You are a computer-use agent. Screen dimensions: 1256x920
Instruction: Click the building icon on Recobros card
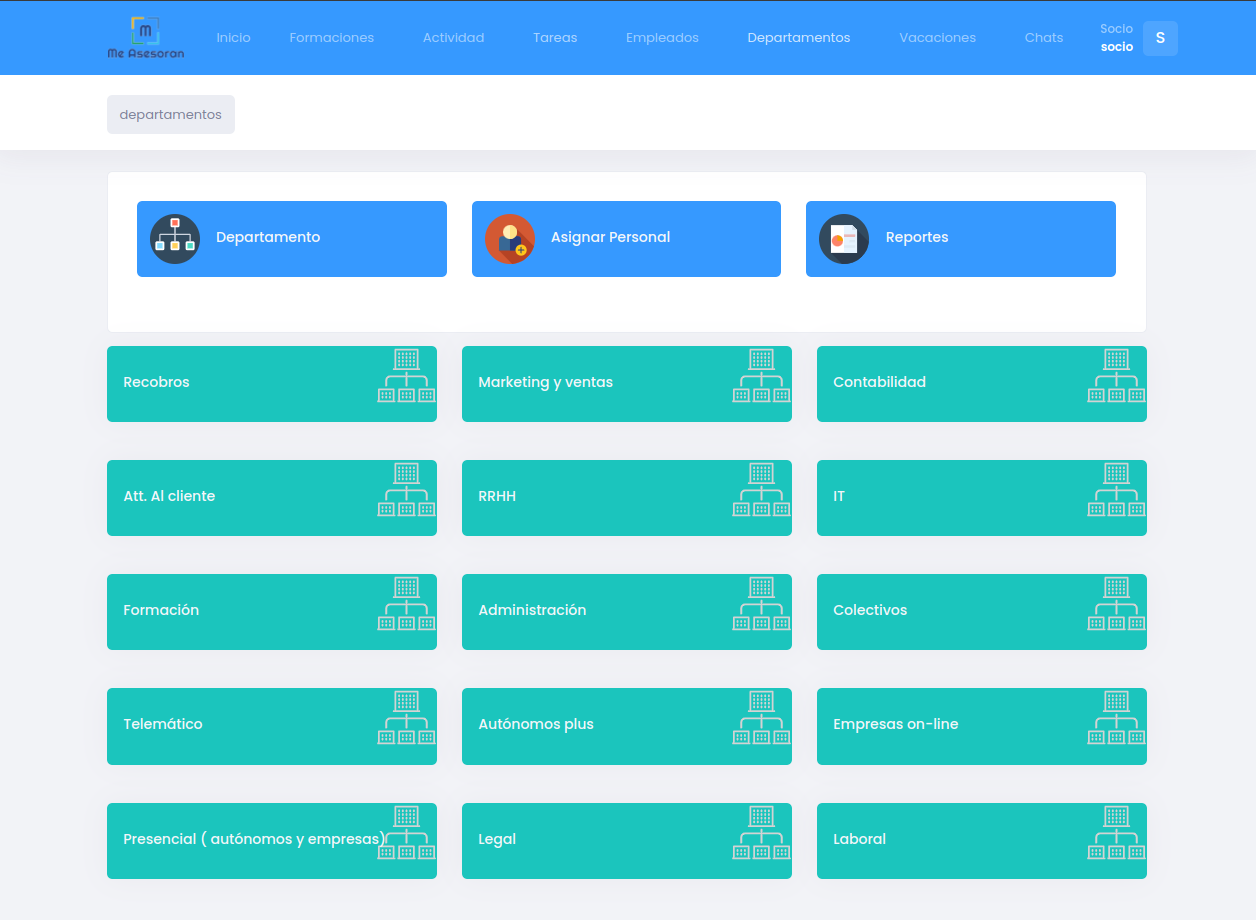coord(406,376)
